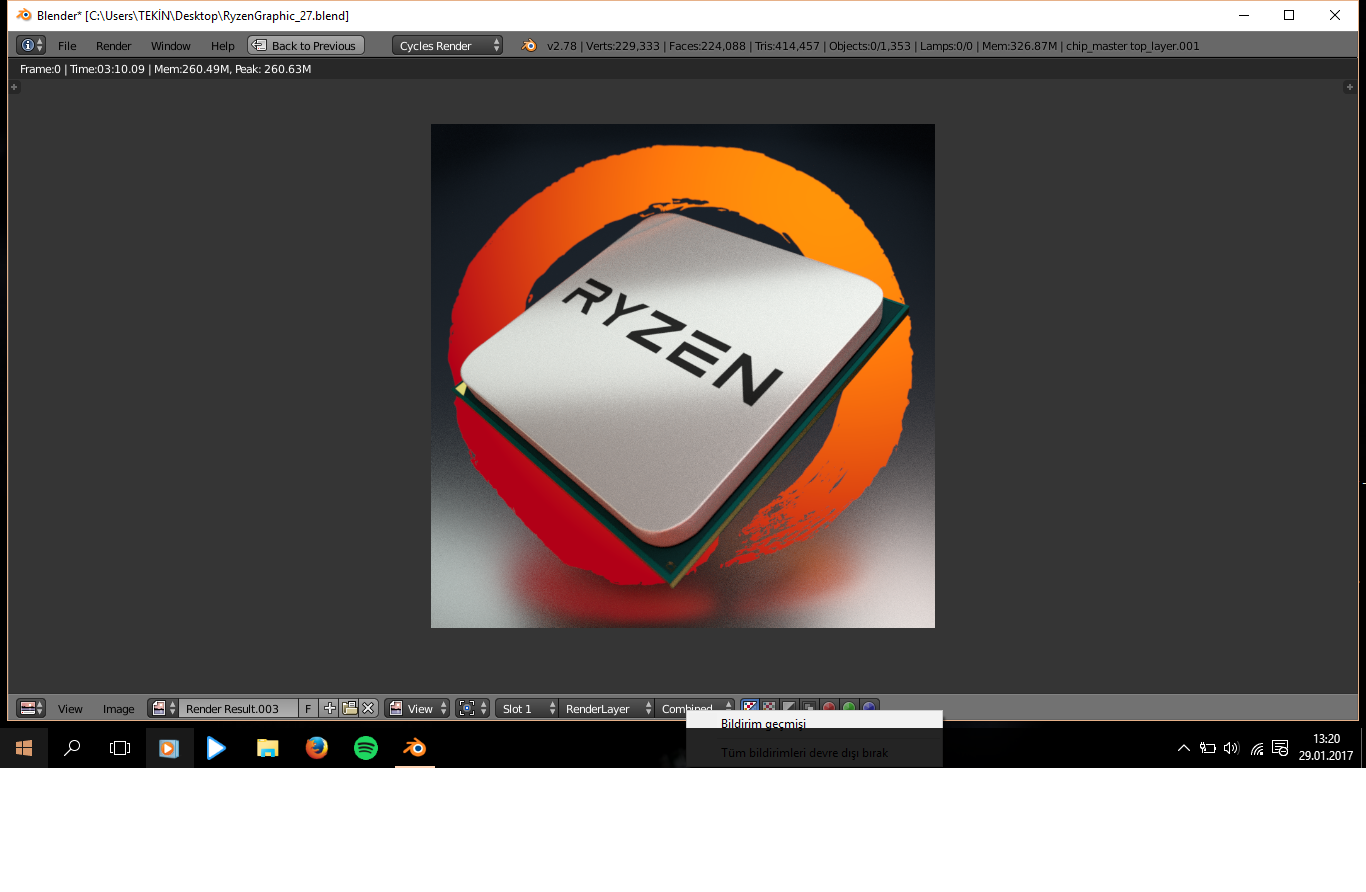Create a new image with the plus icon
This screenshot has width=1366, height=892.
pos(330,708)
